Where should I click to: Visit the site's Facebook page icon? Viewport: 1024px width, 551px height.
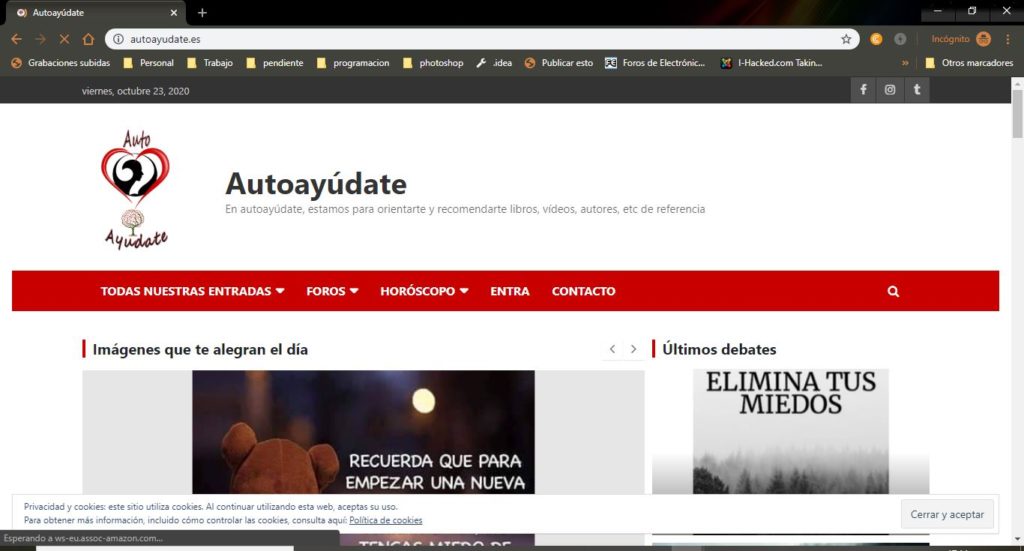point(863,90)
